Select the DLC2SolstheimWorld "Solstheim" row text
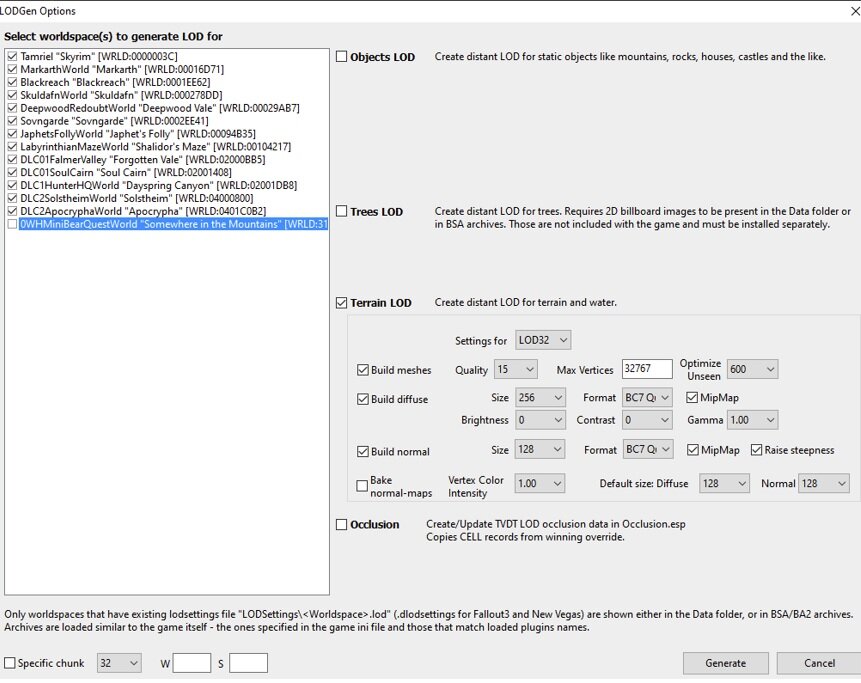 coord(137,198)
